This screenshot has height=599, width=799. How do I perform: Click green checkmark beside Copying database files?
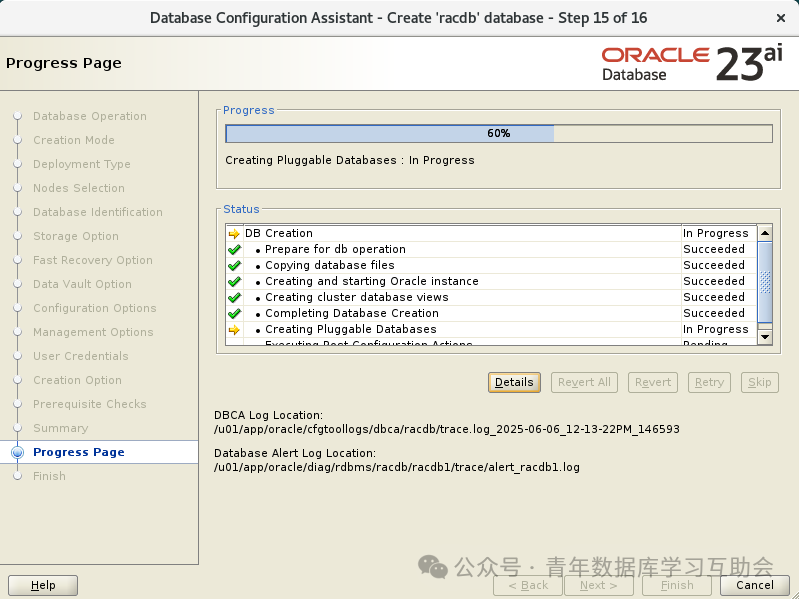pos(234,265)
